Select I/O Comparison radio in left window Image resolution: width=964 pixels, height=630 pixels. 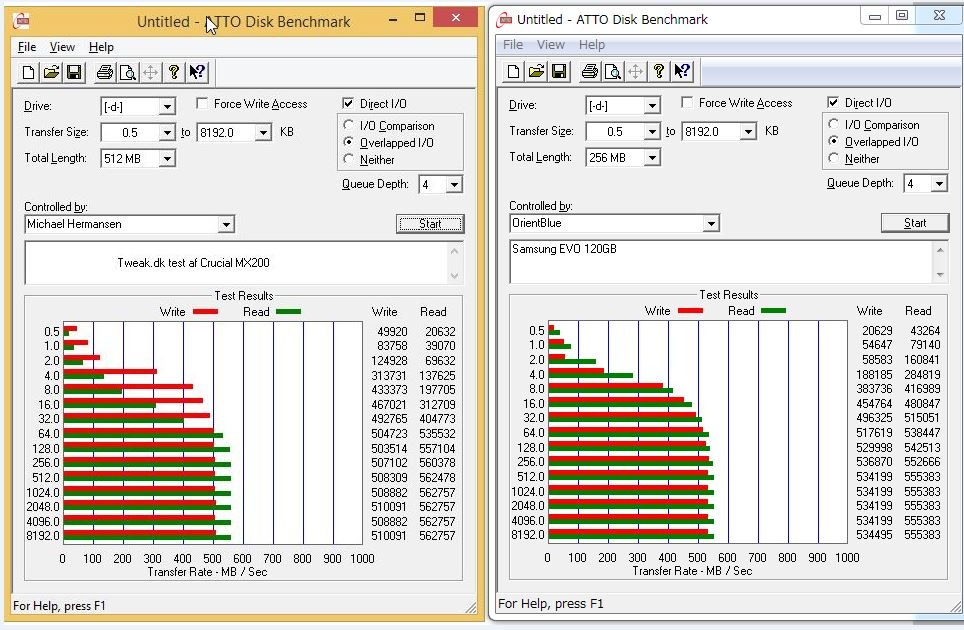pyautogui.click(x=348, y=126)
